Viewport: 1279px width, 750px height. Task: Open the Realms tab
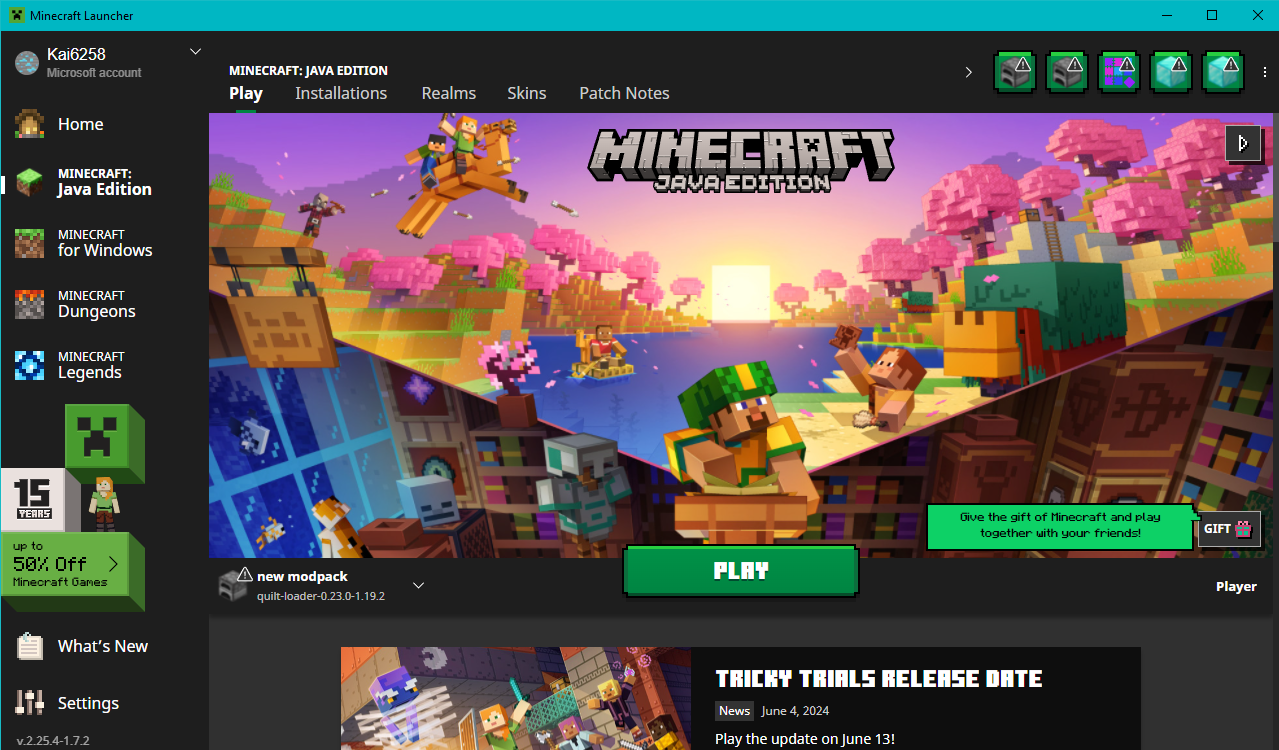coord(449,93)
